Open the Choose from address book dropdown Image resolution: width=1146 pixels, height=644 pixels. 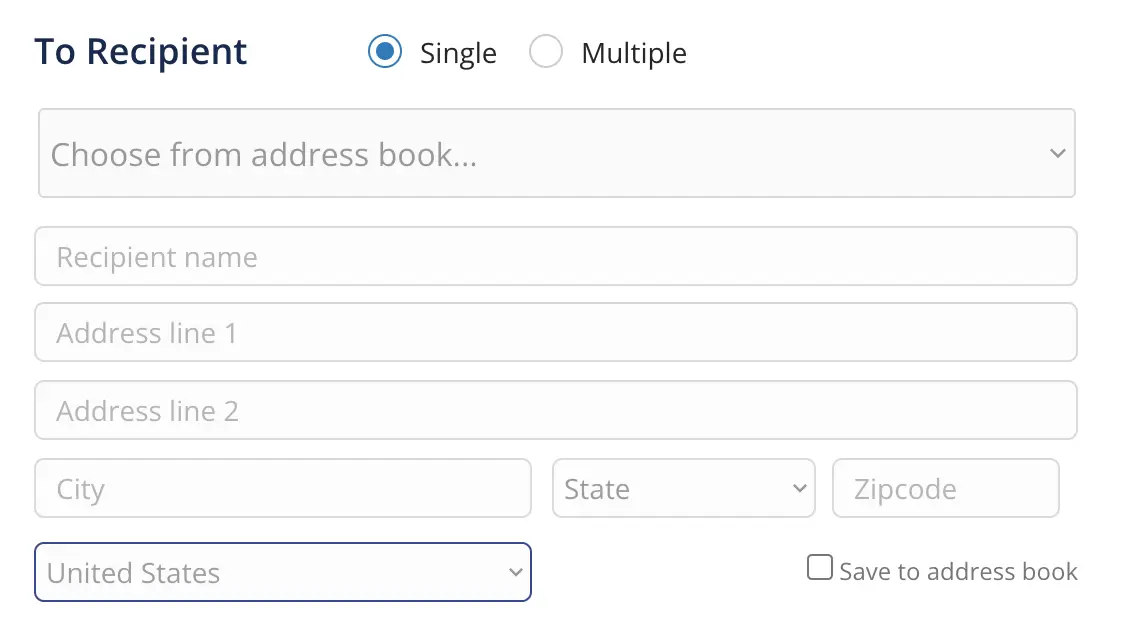(x=556, y=153)
